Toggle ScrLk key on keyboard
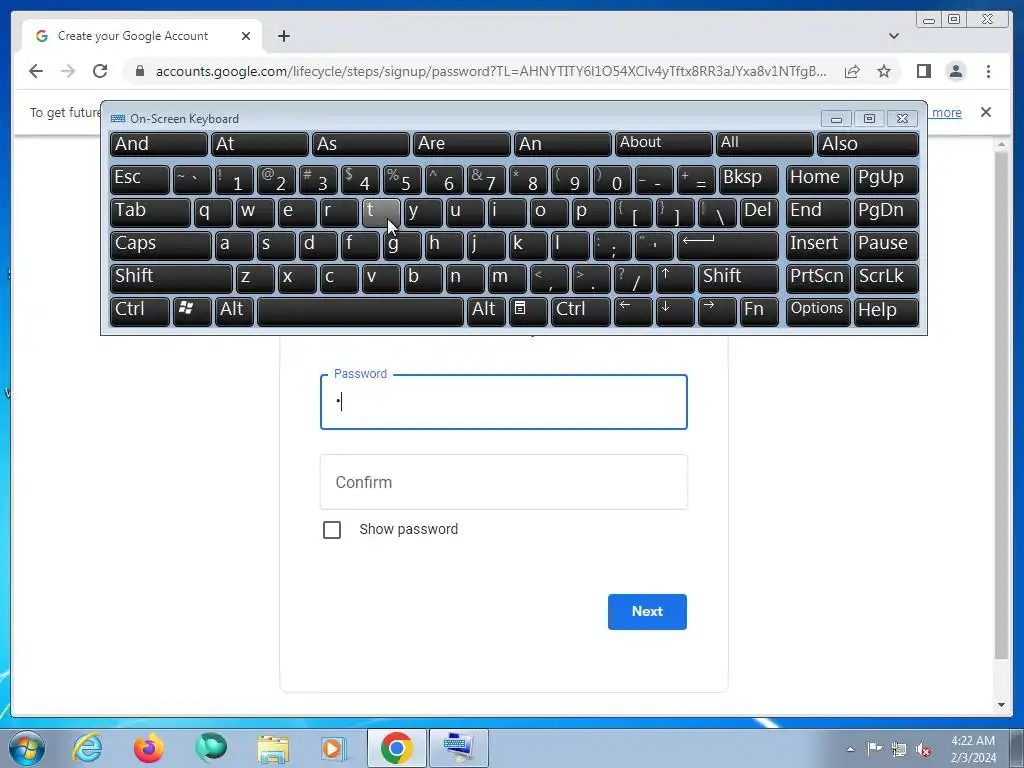The image size is (1024, 768). click(886, 278)
